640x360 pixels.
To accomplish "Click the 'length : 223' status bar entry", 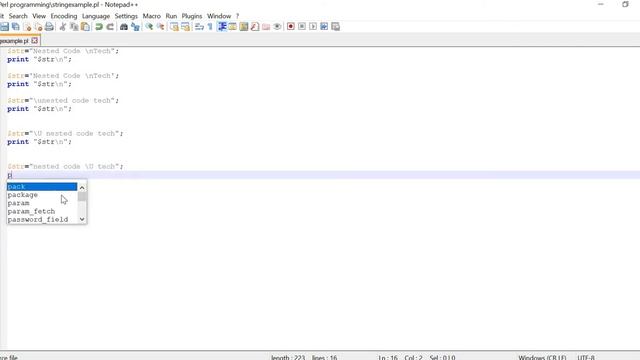I will (288, 357).
